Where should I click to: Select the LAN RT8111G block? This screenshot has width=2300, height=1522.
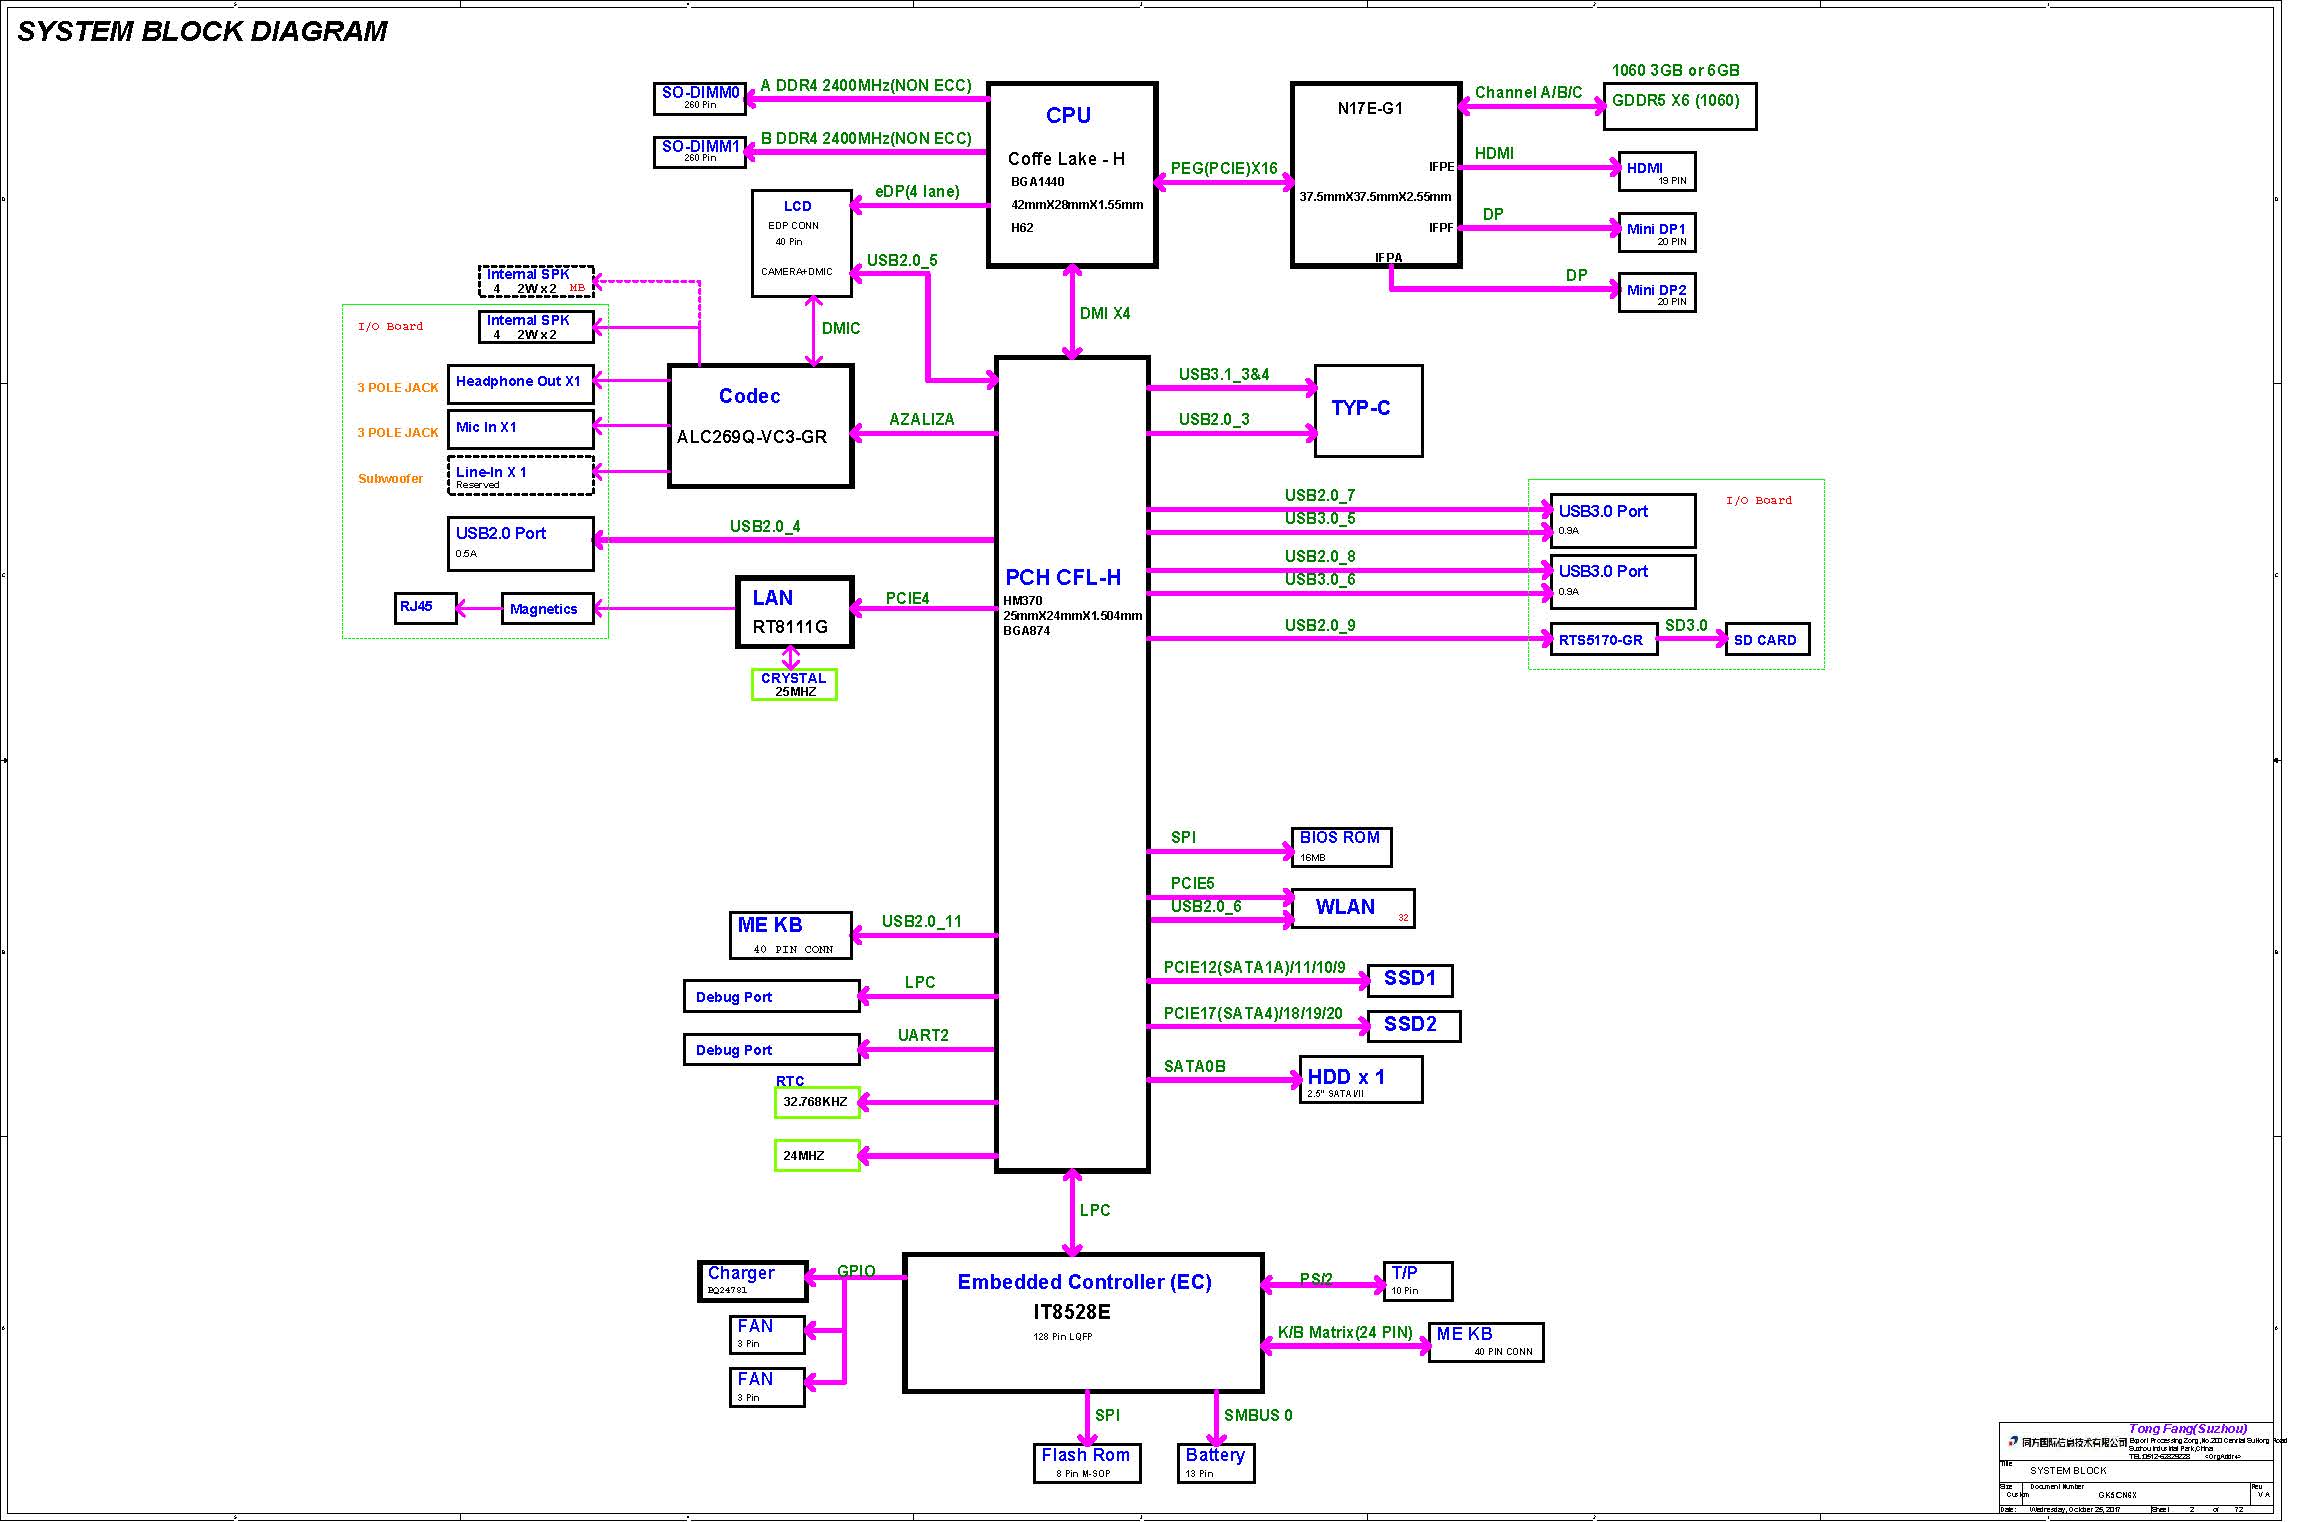click(x=794, y=612)
